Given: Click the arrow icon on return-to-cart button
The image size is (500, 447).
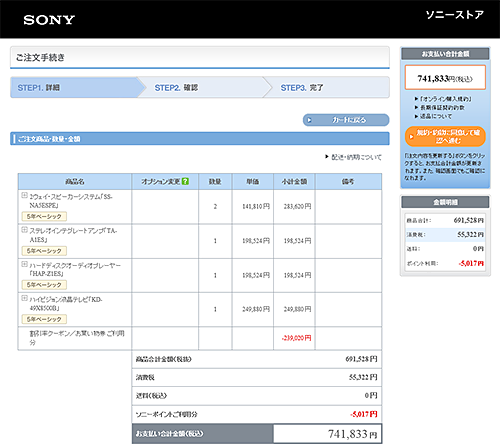Looking at the screenshot, I should click(x=309, y=120).
